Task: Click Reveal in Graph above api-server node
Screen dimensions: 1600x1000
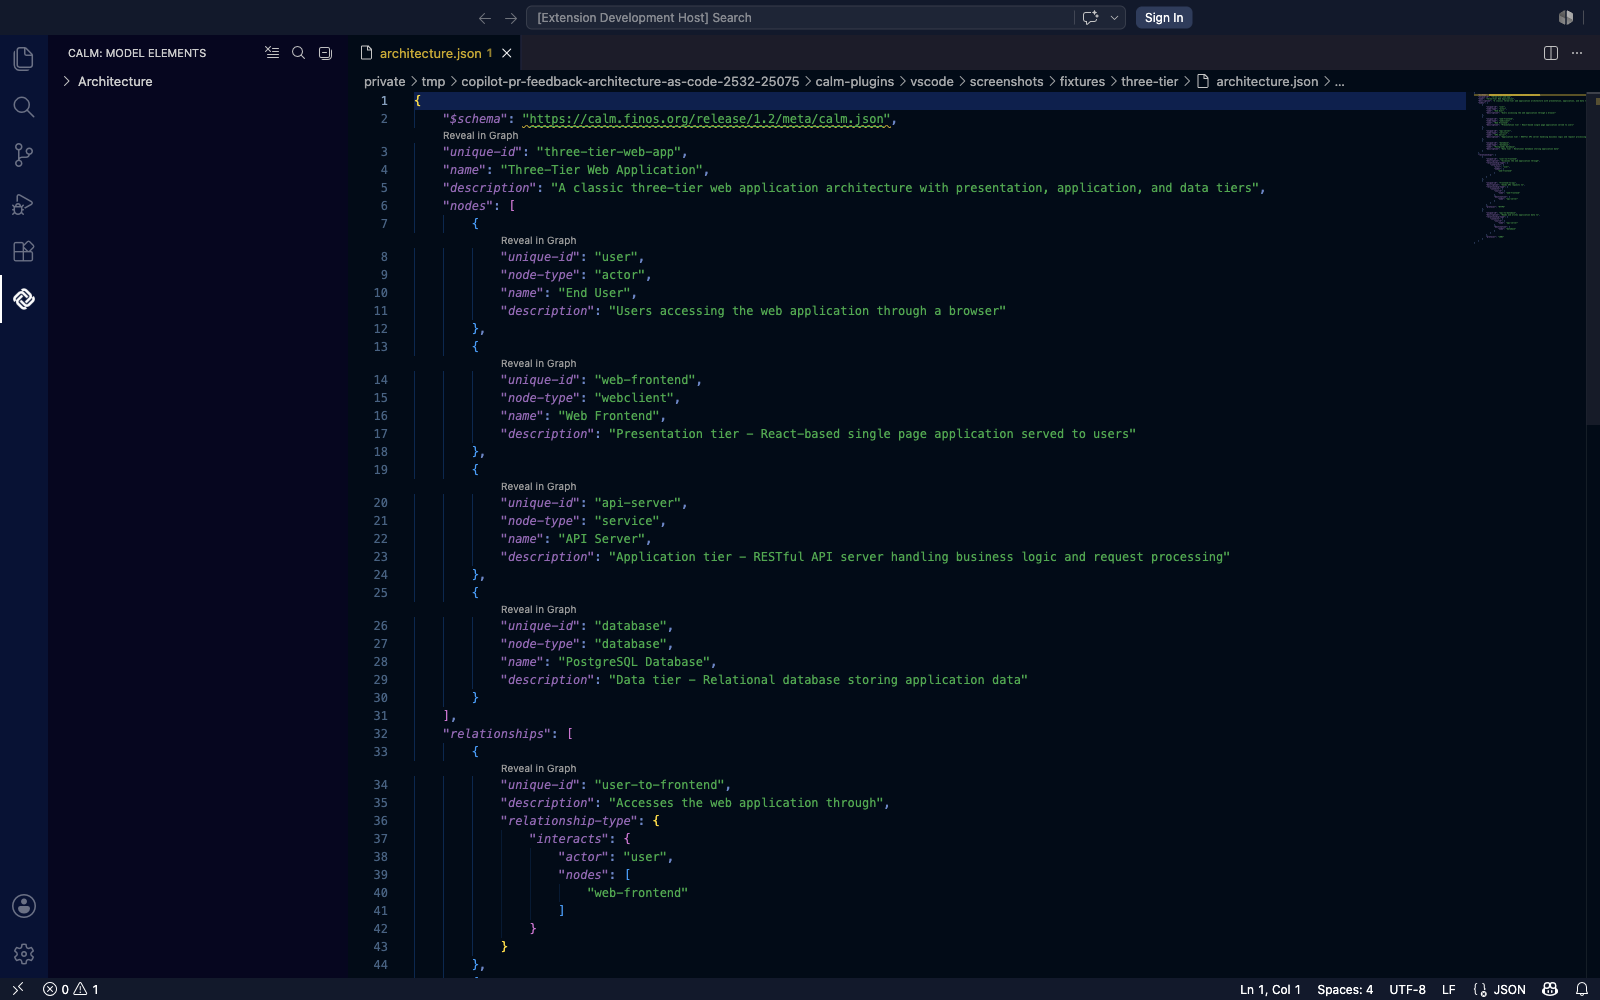Action: pos(538,487)
